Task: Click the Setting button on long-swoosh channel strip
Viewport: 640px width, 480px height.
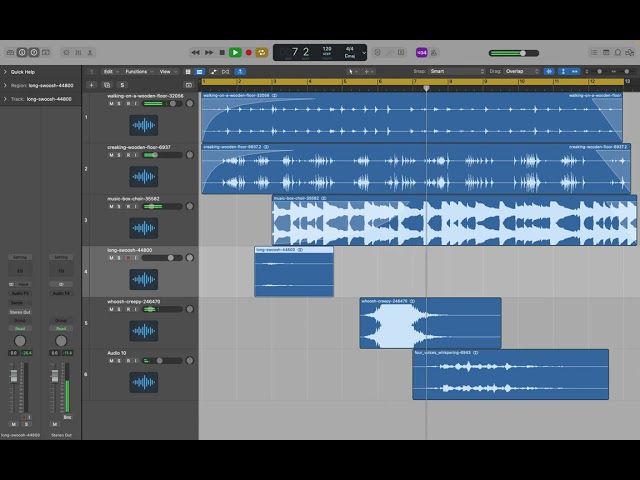Action: point(20,257)
